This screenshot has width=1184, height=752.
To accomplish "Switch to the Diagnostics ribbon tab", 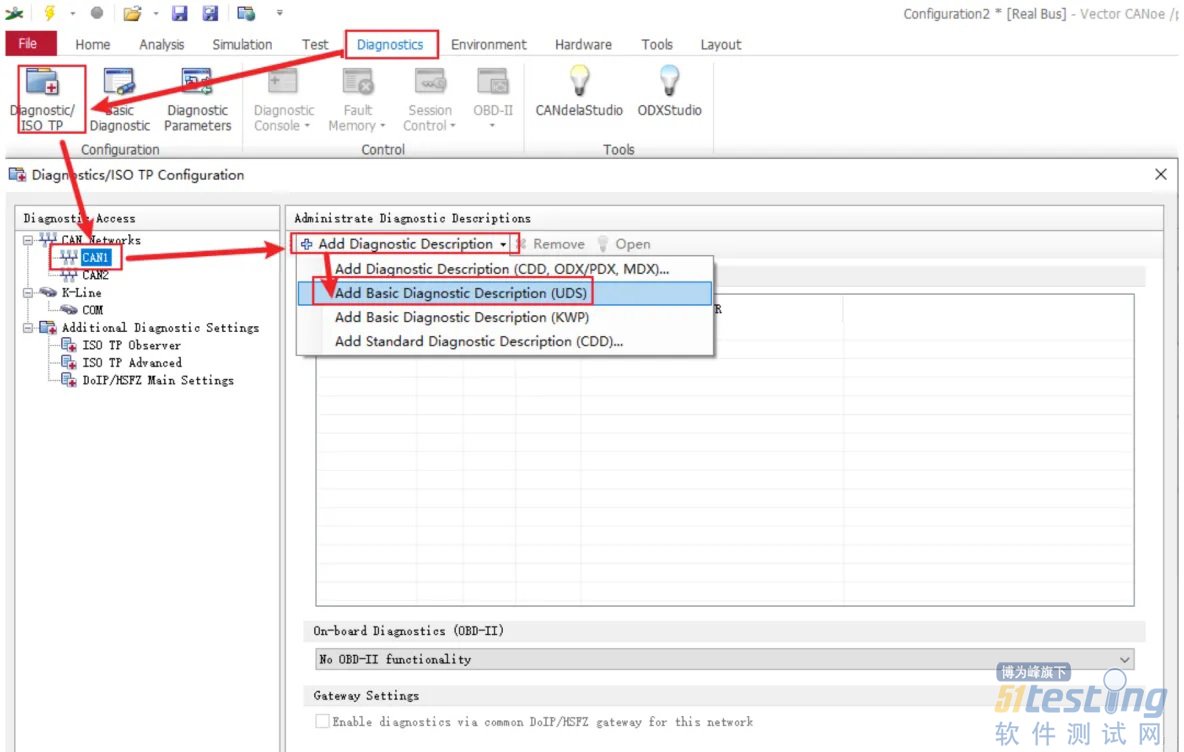I will coord(390,45).
